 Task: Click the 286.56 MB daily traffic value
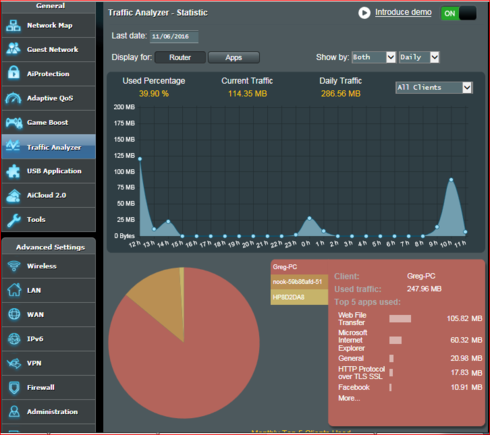pos(341,94)
